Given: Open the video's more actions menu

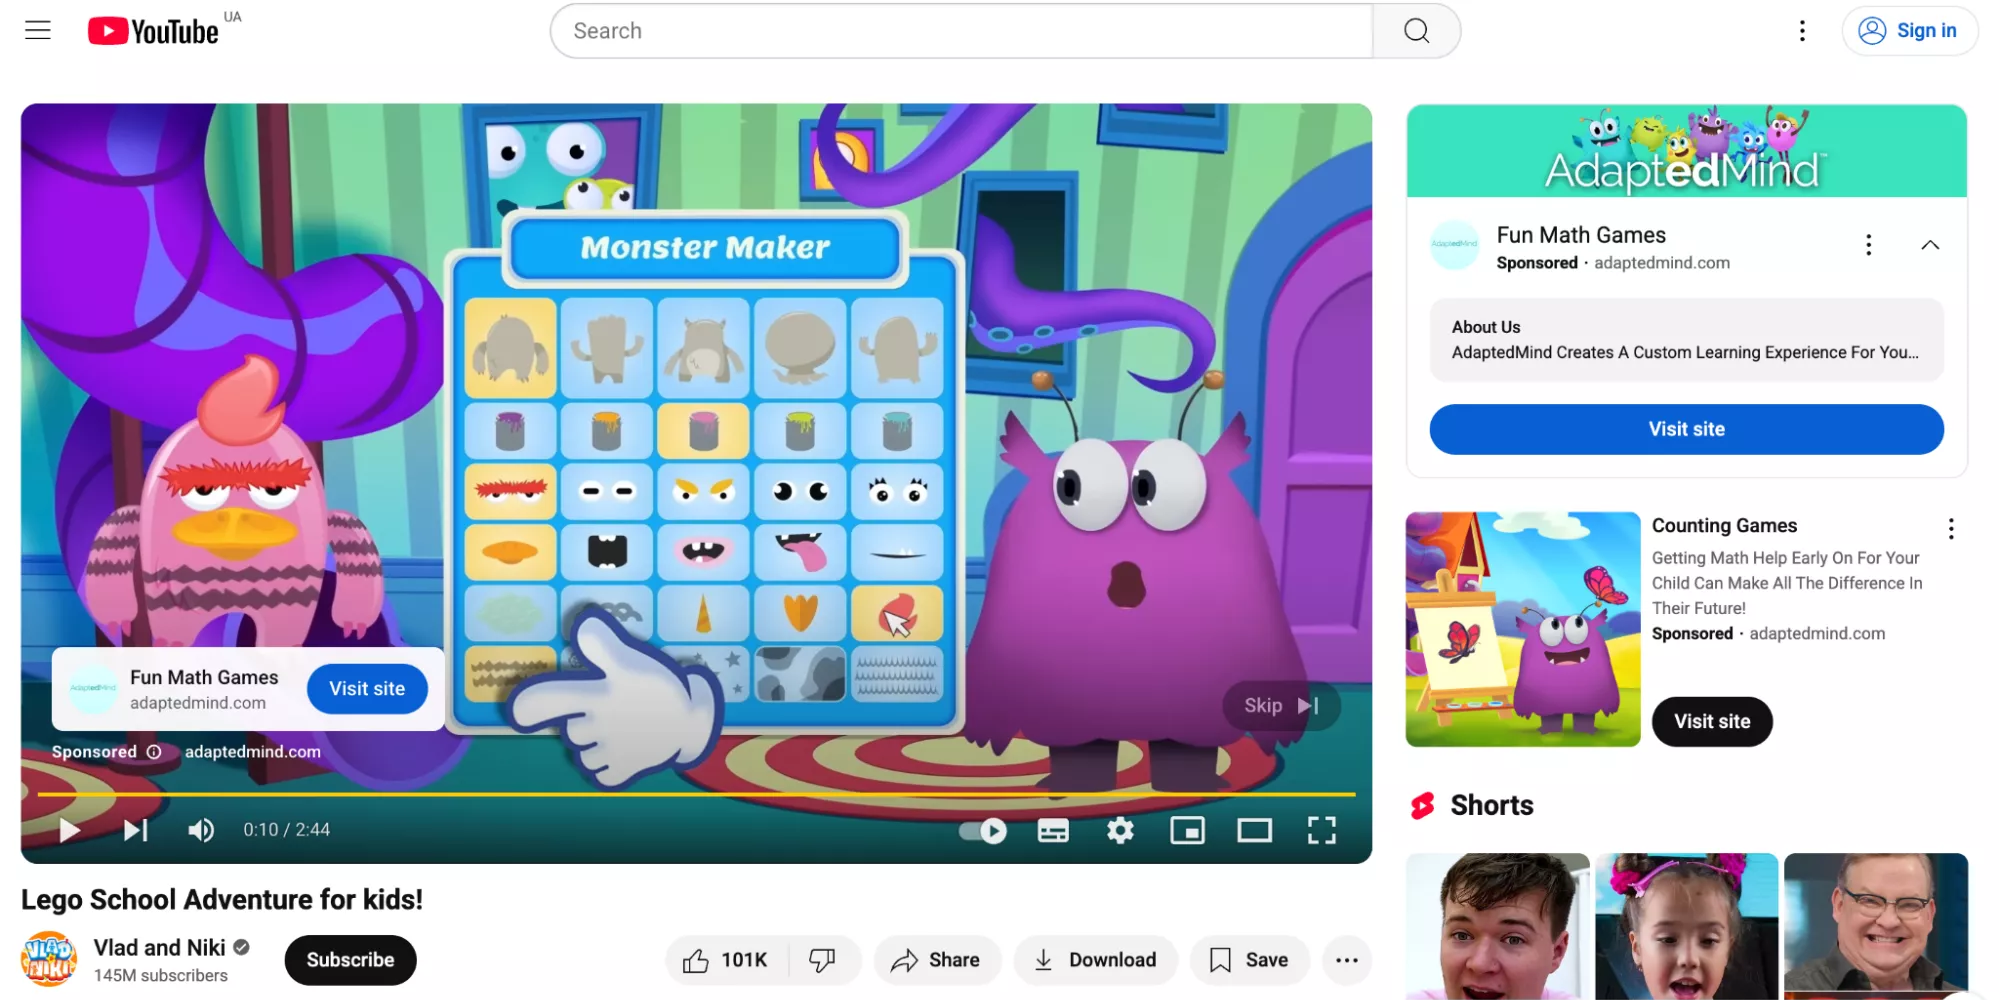Looking at the screenshot, I should pyautogui.click(x=1347, y=960).
